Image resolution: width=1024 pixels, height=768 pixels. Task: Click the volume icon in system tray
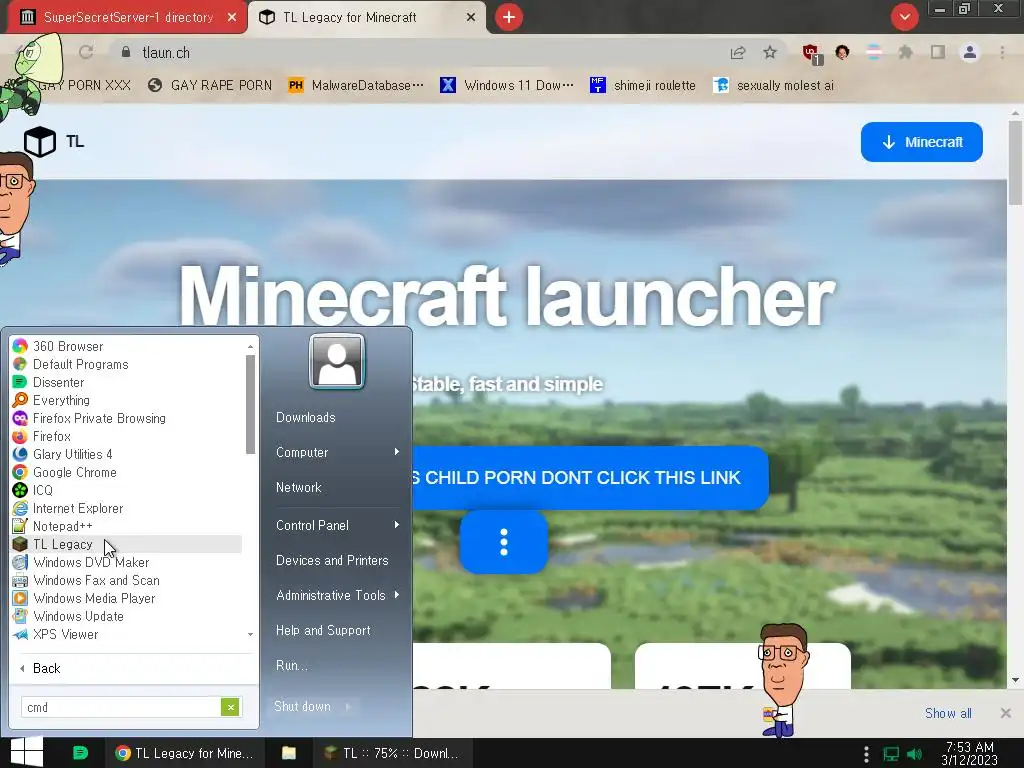tap(914, 754)
